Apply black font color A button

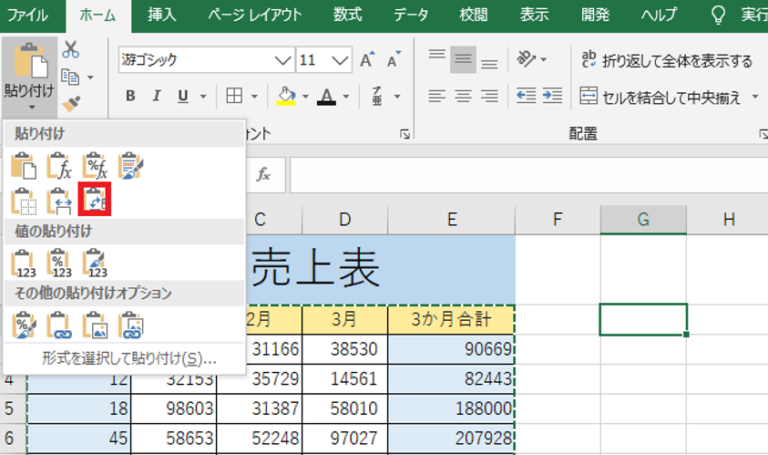coord(327,96)
